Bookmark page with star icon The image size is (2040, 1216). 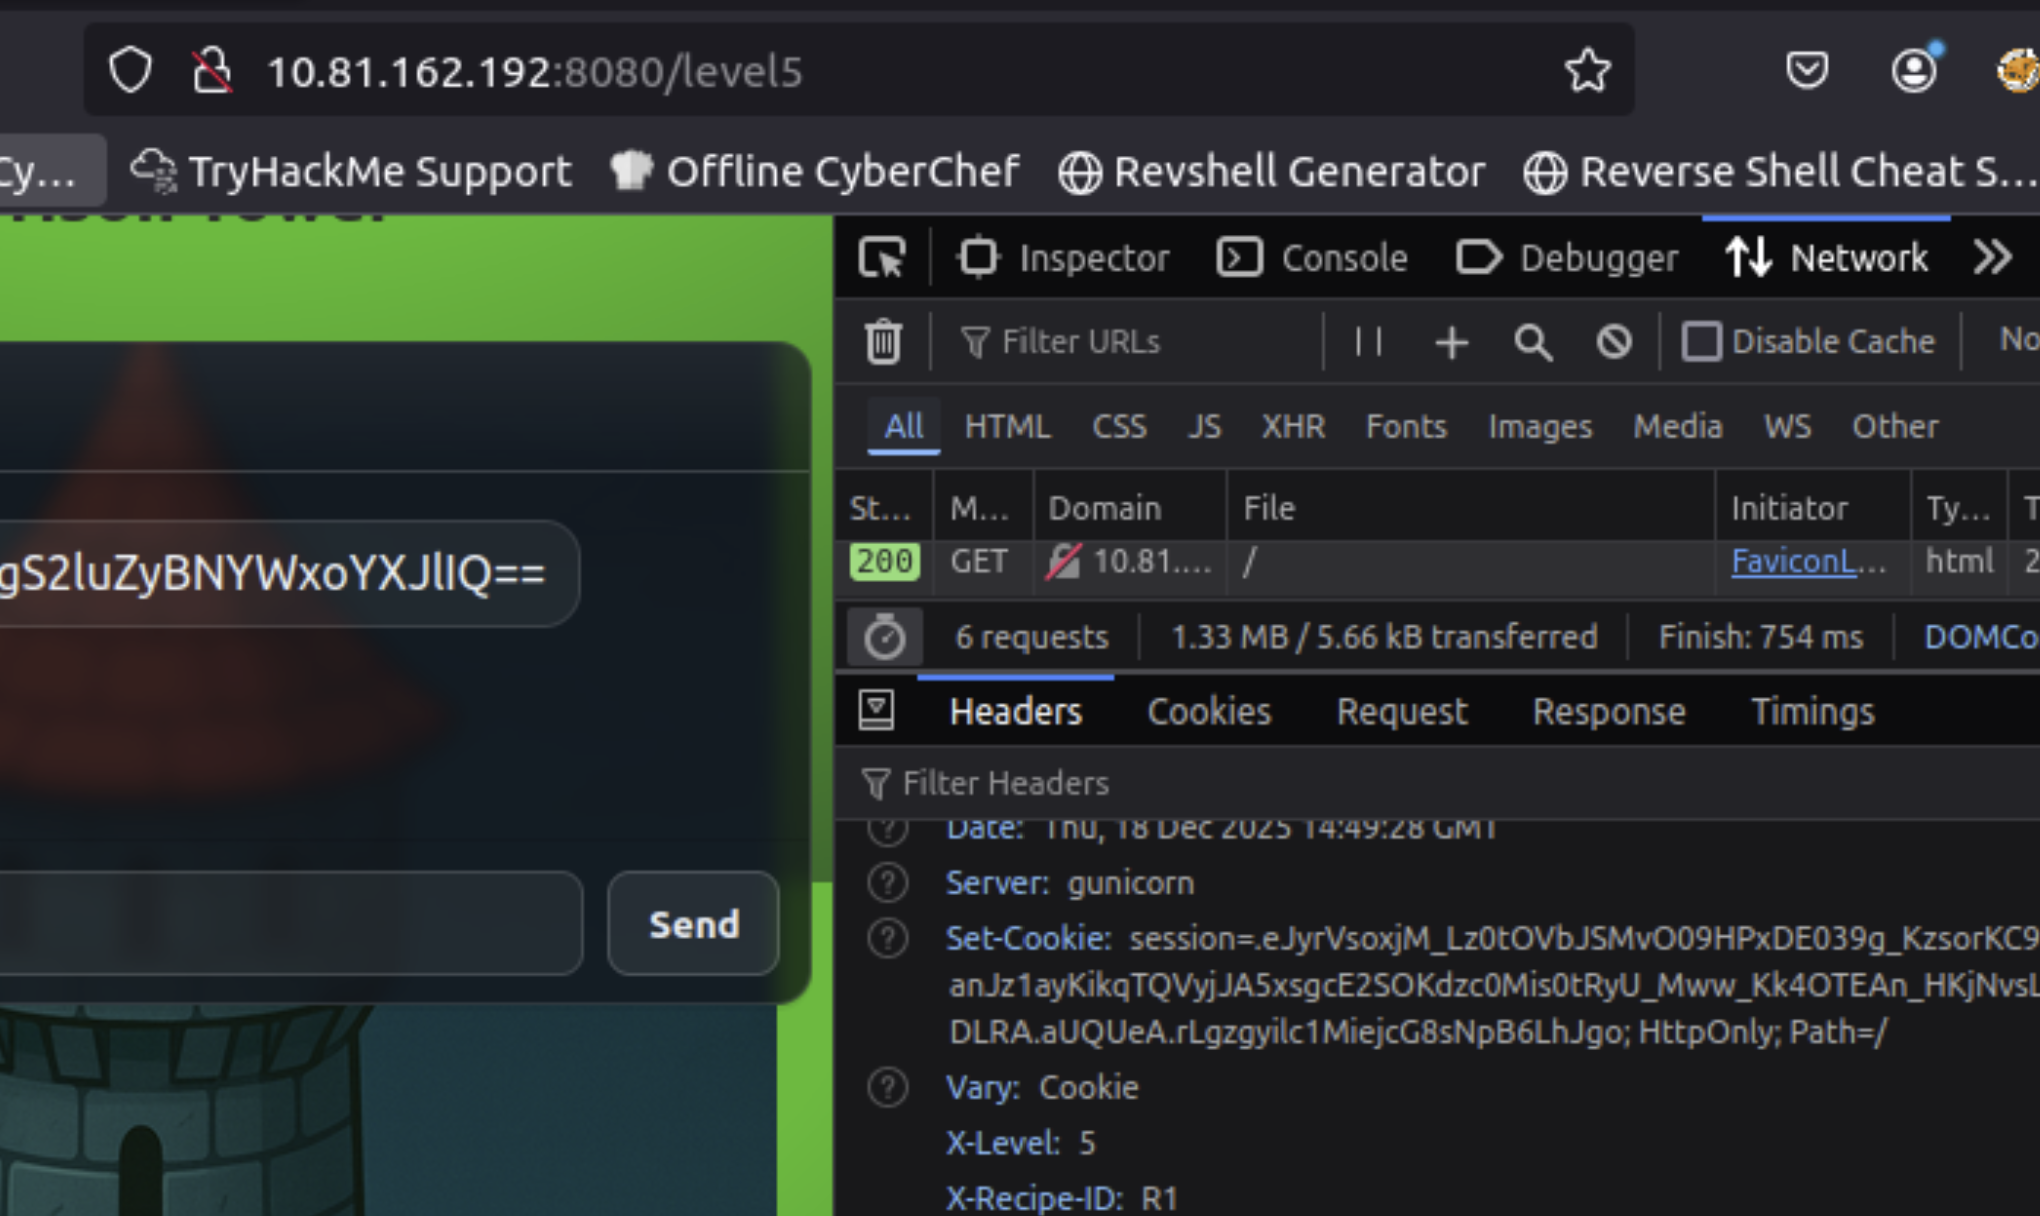(x=1587, y=71)
